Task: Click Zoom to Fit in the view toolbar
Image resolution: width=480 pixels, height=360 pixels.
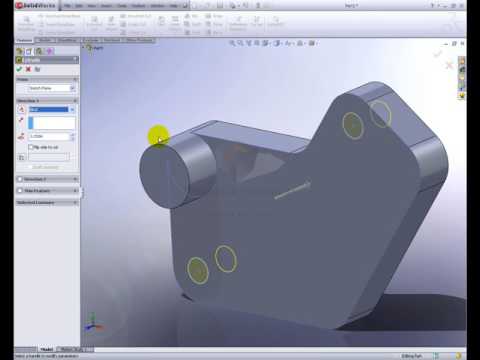Action: pyautogui.click(x=232, y=43)
